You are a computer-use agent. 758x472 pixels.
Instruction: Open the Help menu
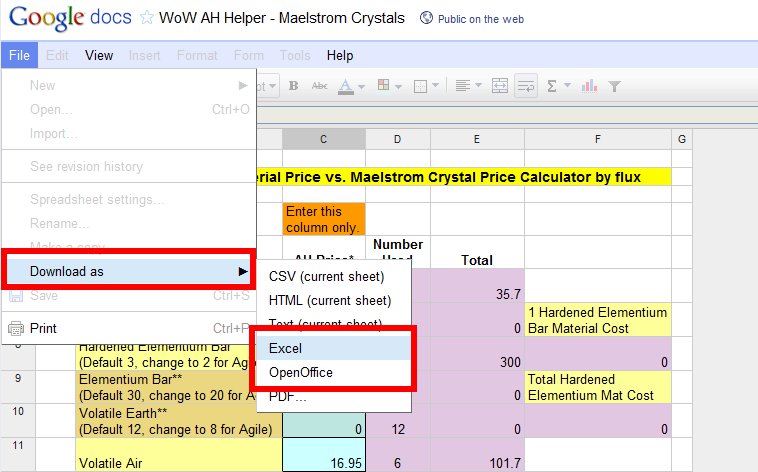click(340, 56)
